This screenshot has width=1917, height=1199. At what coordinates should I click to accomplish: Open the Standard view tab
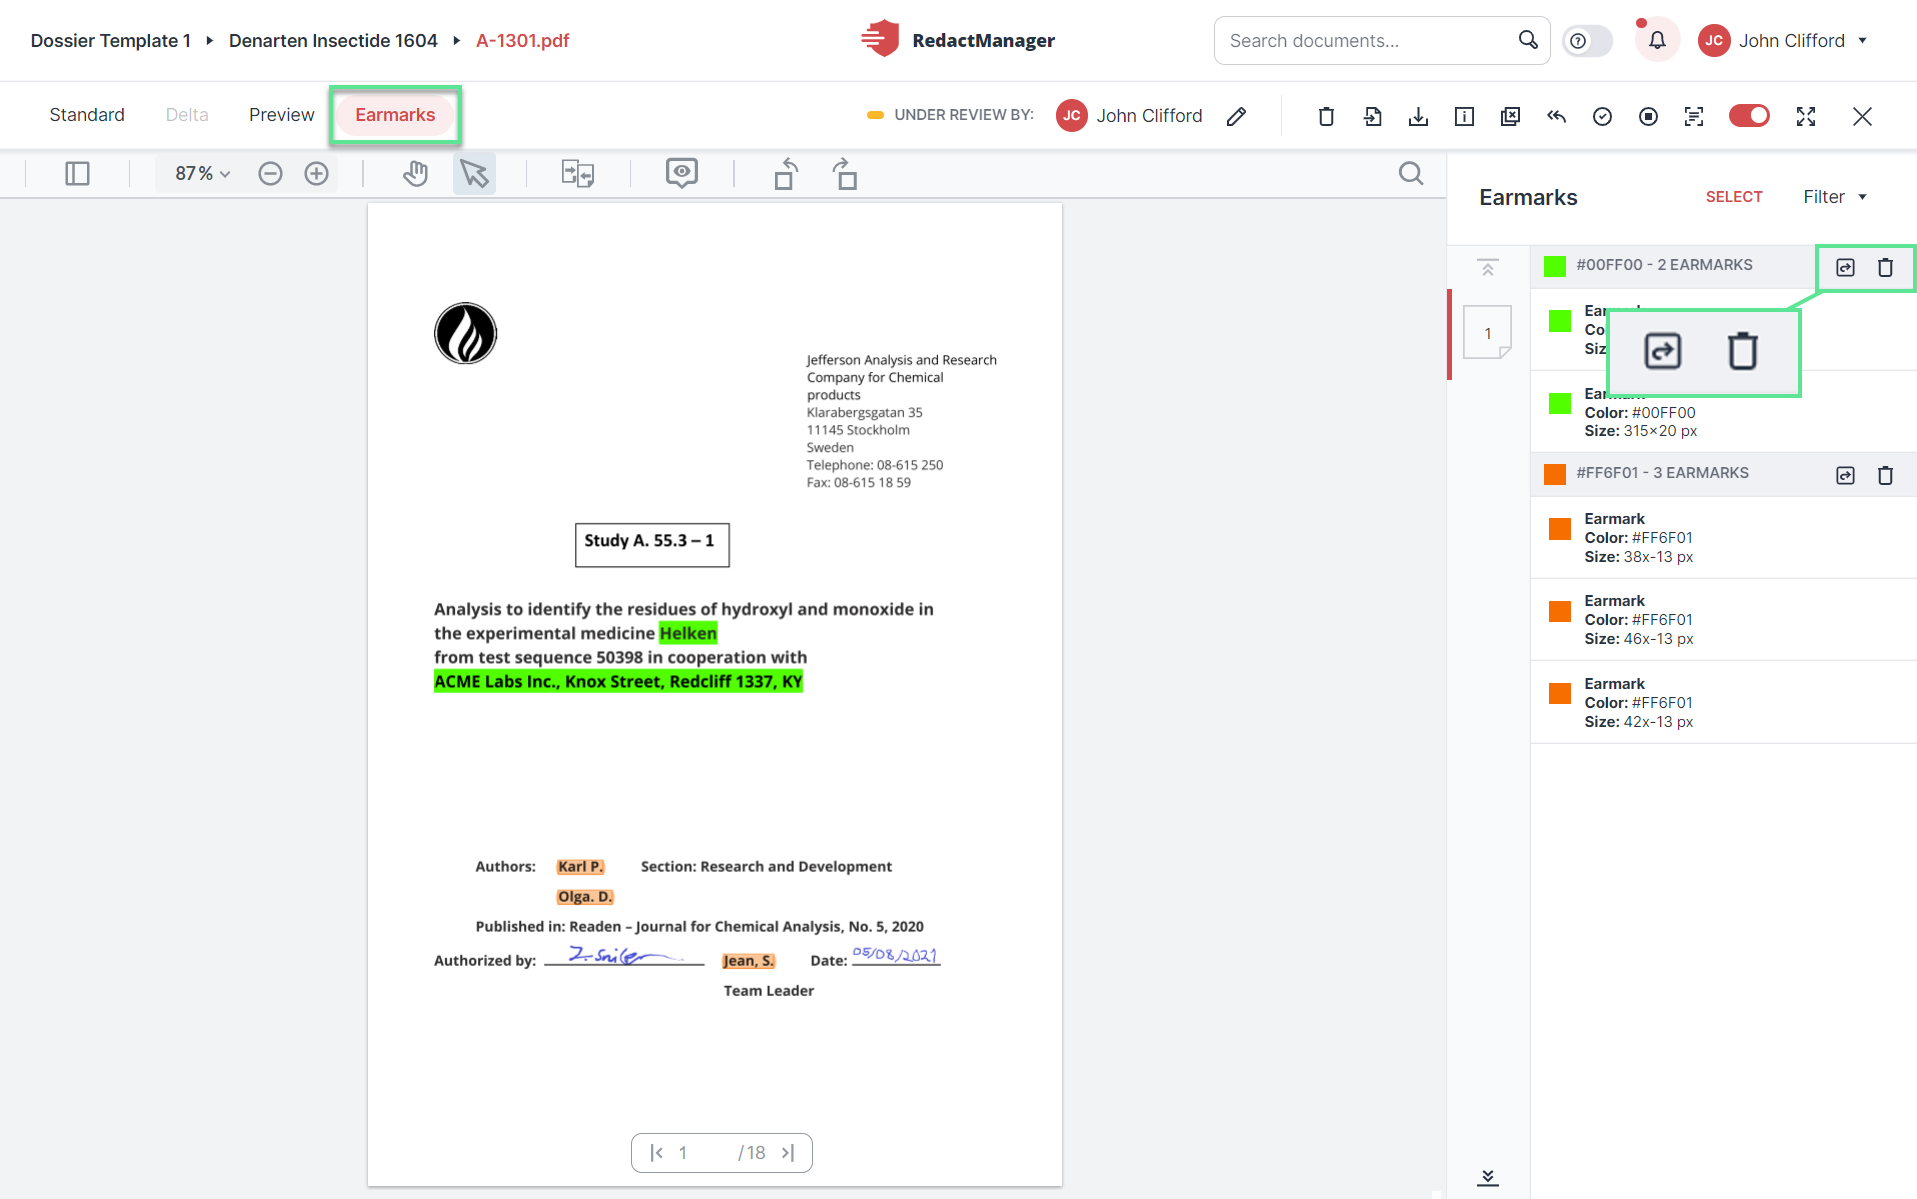coord(87,115)
